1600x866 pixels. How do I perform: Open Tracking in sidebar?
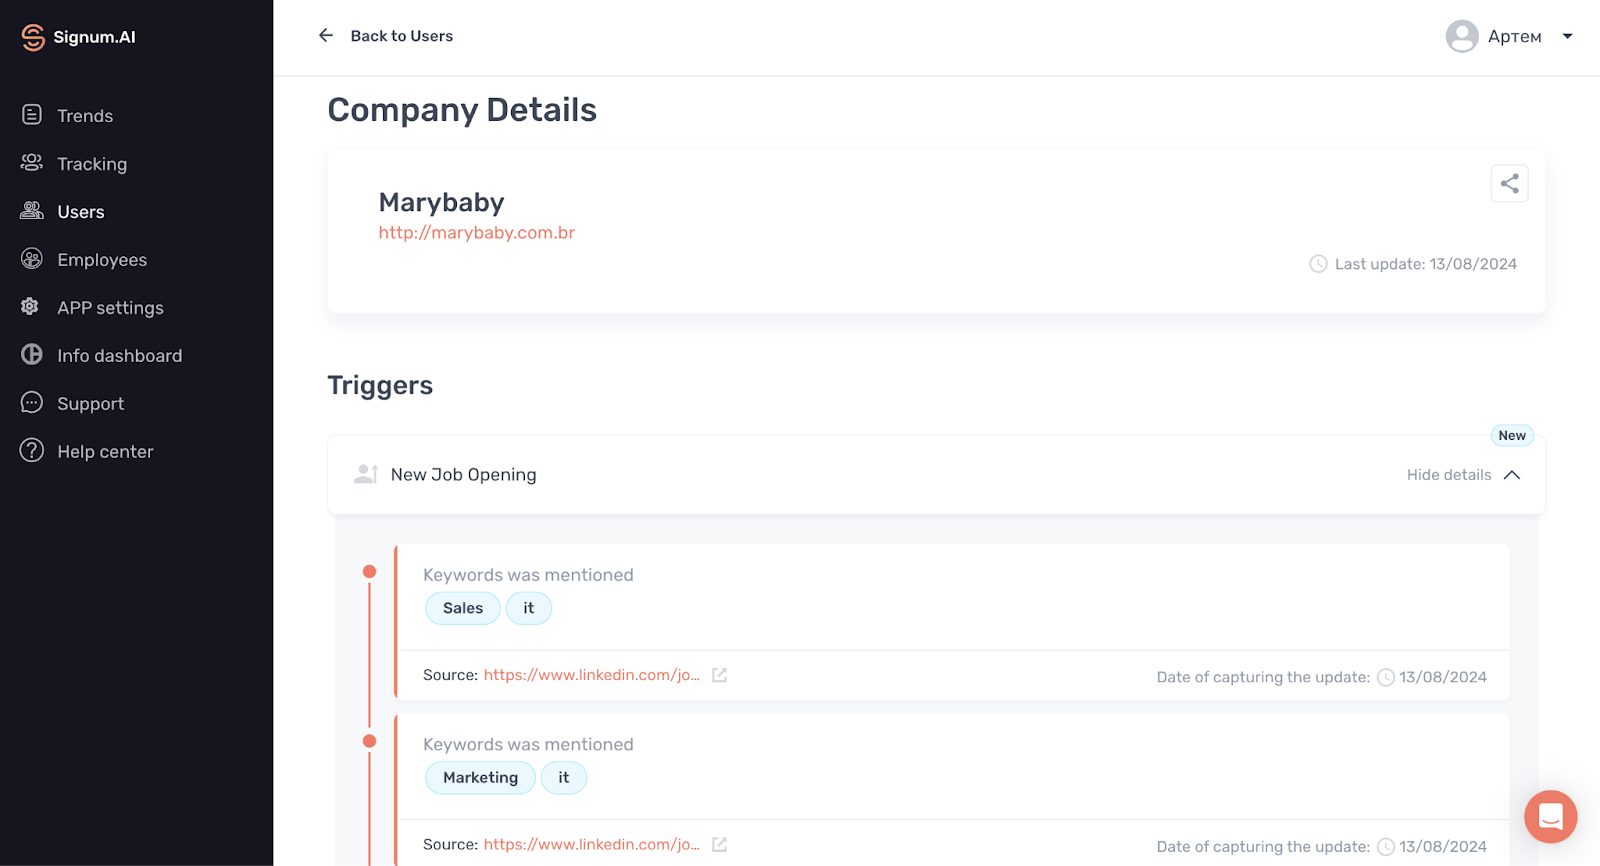91,164
